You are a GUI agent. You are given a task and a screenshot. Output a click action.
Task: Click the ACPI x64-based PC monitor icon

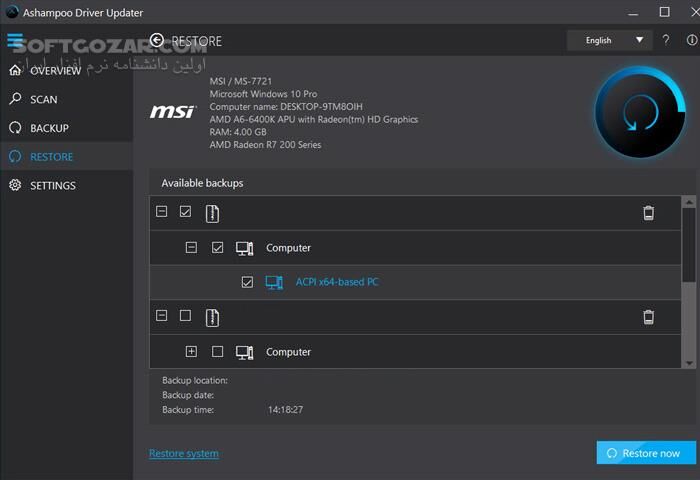pyautogui.click(x=274, y=282)
